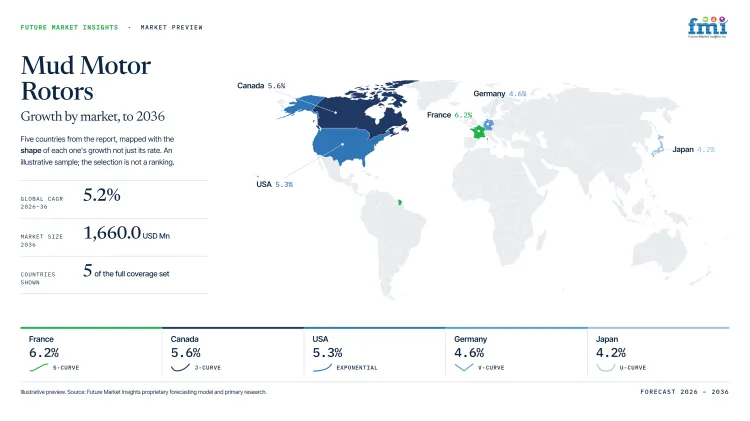Select Germany's blue shape on map
This screenshot has height=421, width=750.
pyautogui.click(x=488, y=125)
